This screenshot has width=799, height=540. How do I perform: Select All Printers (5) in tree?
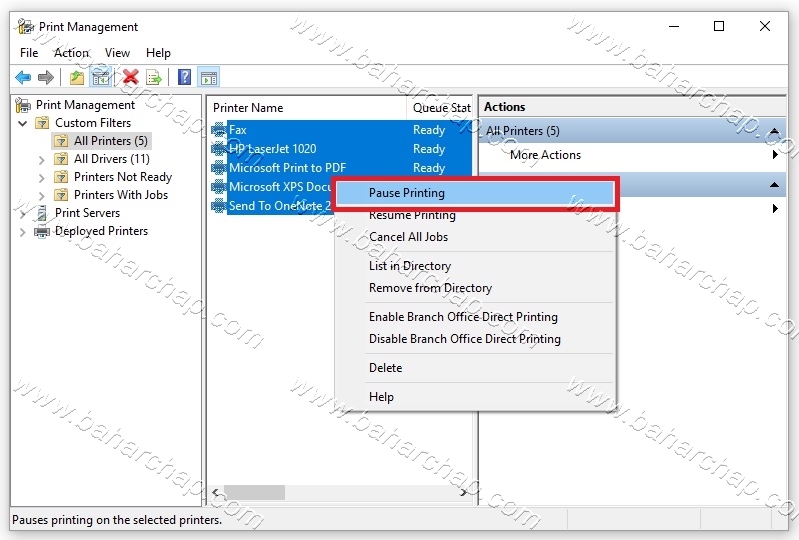111,141
